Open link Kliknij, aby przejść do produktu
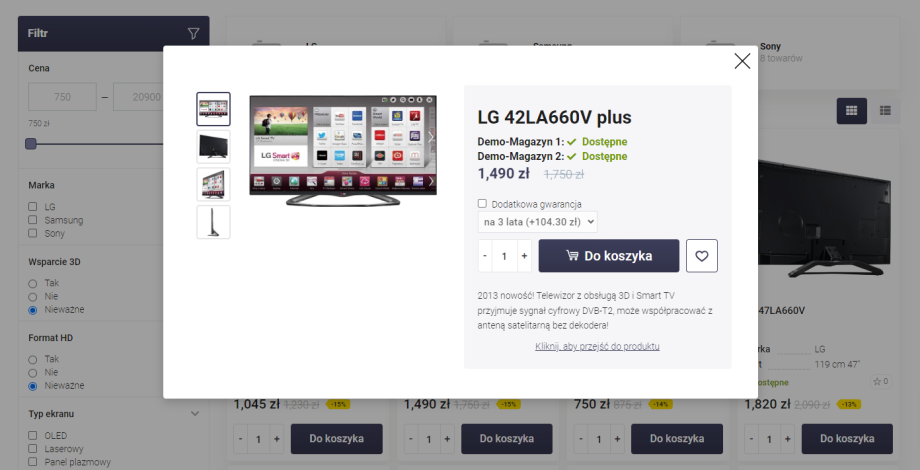 pyautogui.click(x=597, y=346)
